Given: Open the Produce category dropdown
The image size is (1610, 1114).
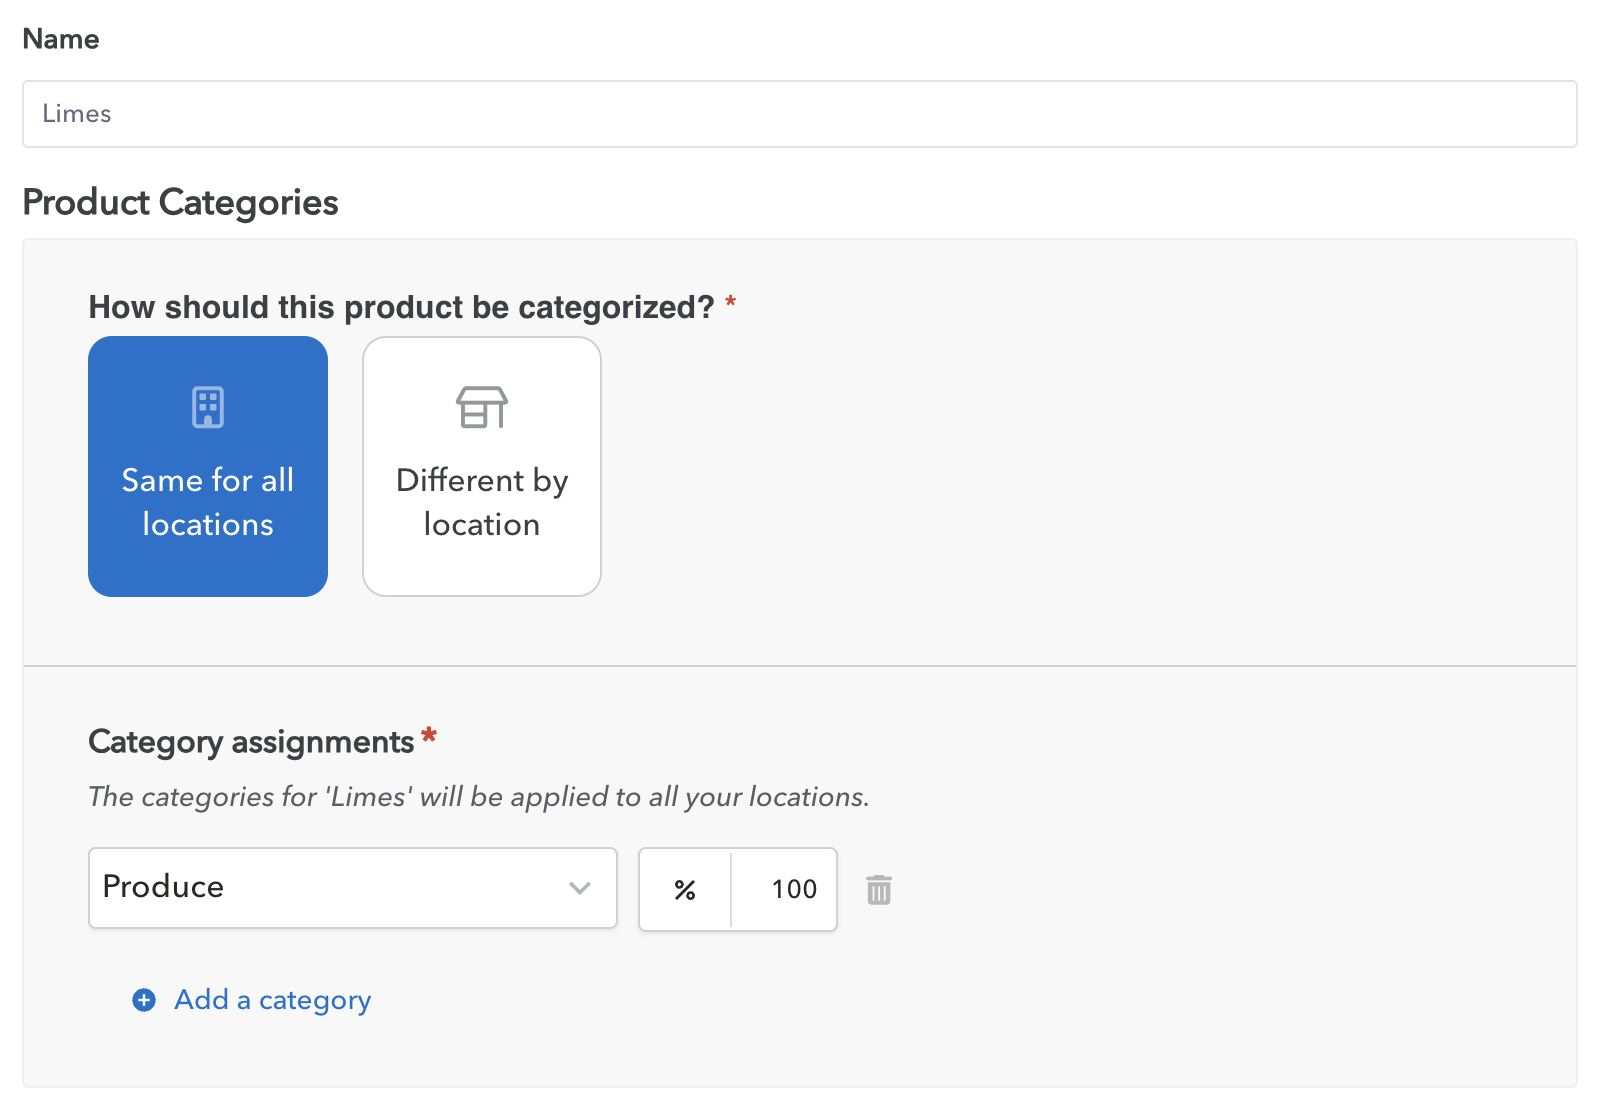Looking at the screenshot, I should point(353,888).
